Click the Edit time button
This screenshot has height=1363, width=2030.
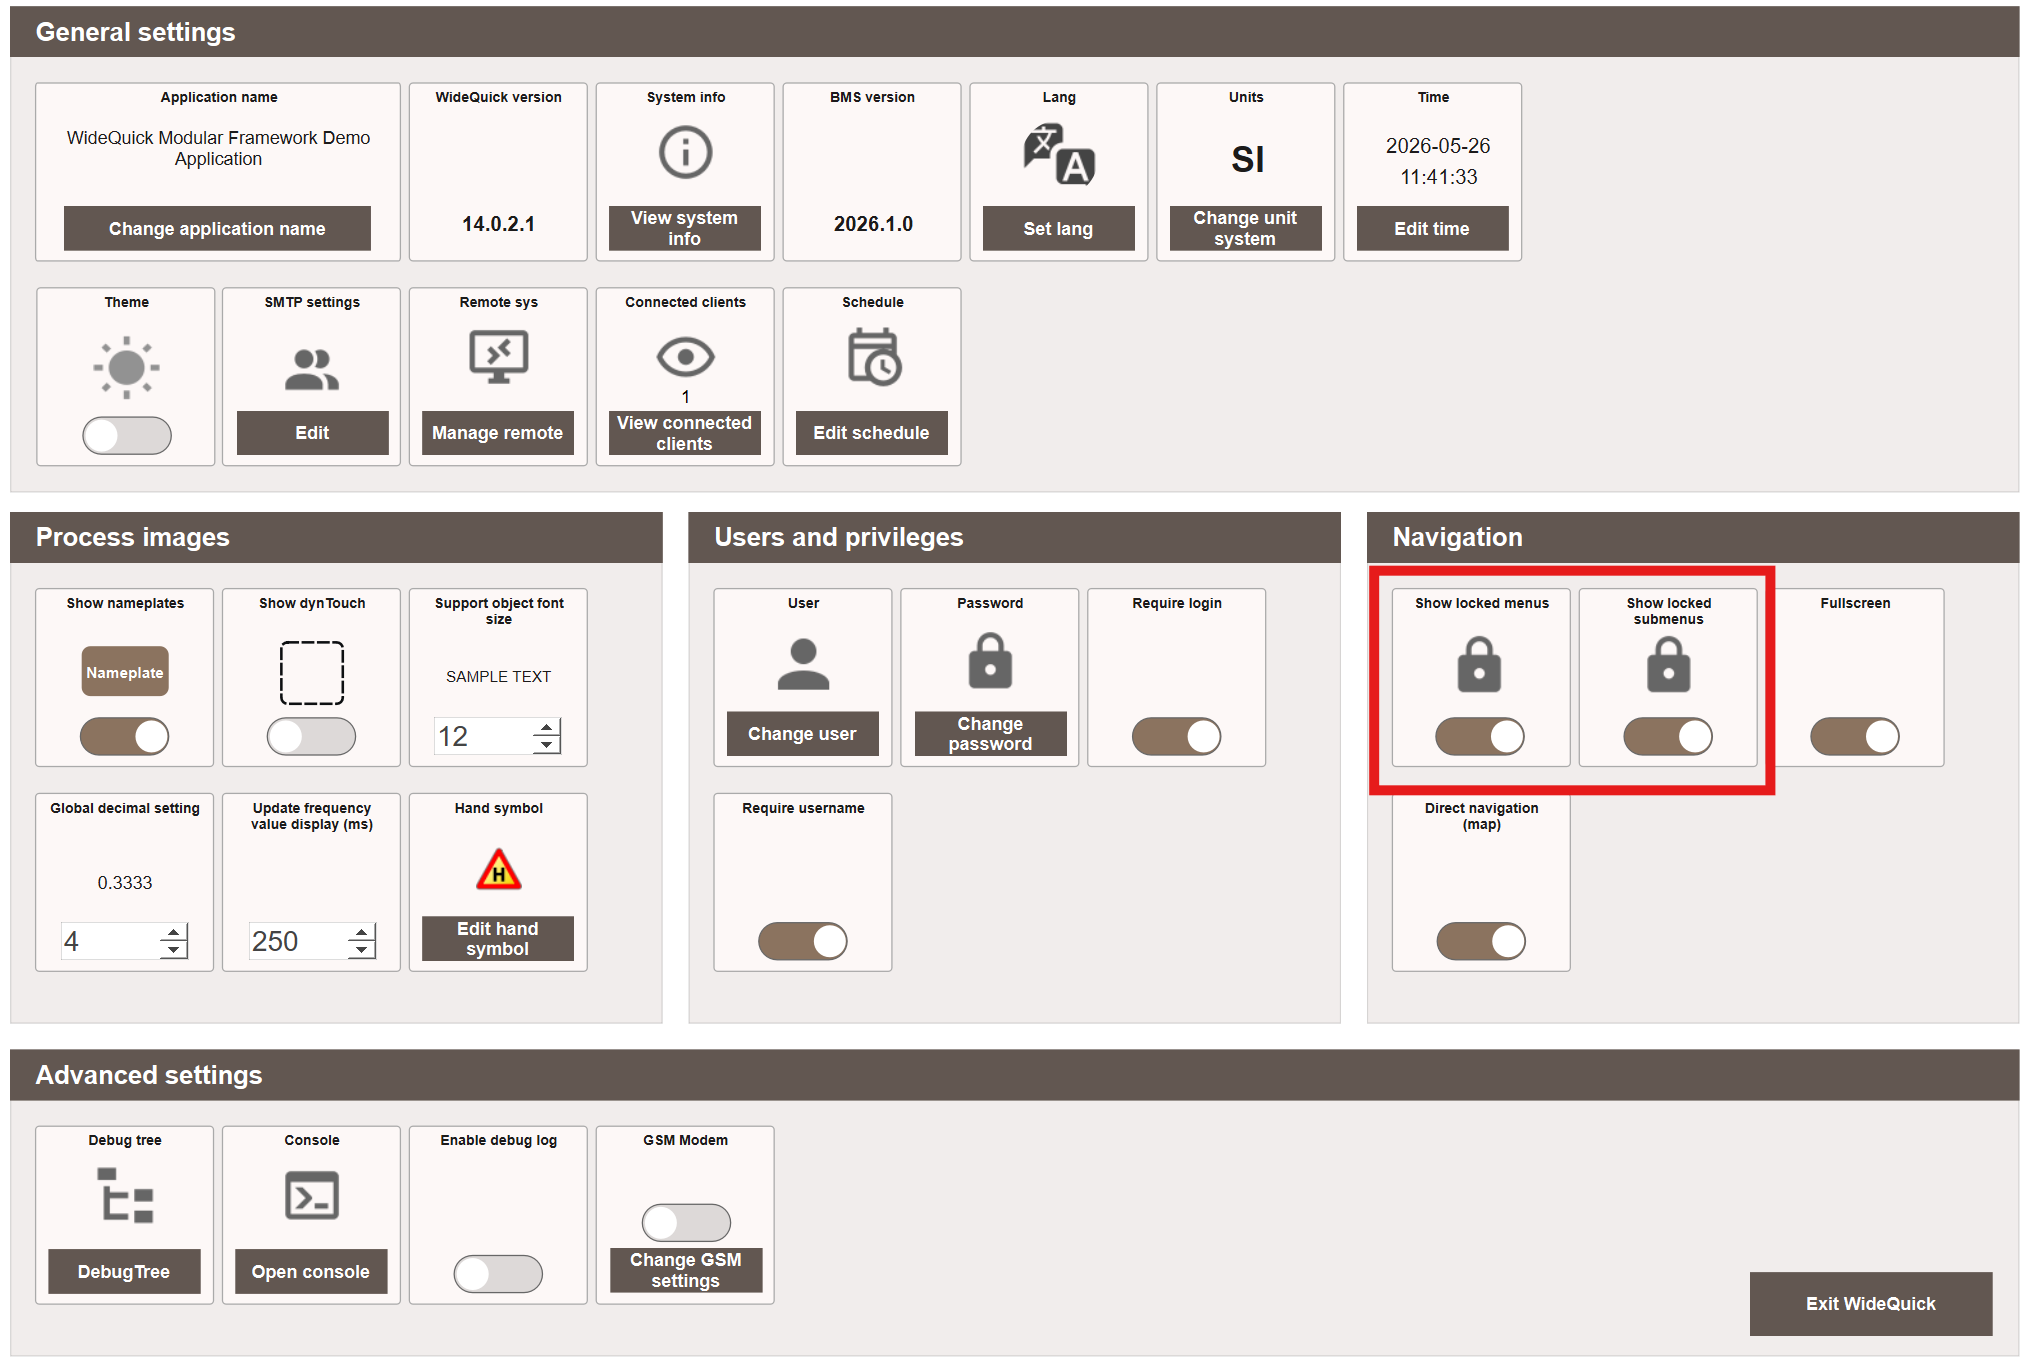pos(1433,229)
